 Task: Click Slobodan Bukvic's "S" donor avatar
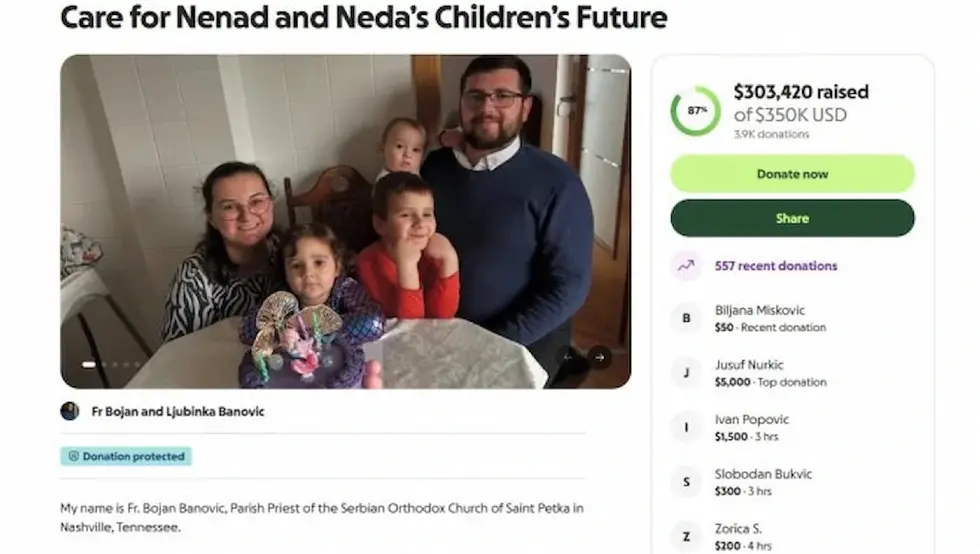click(685, 482)
